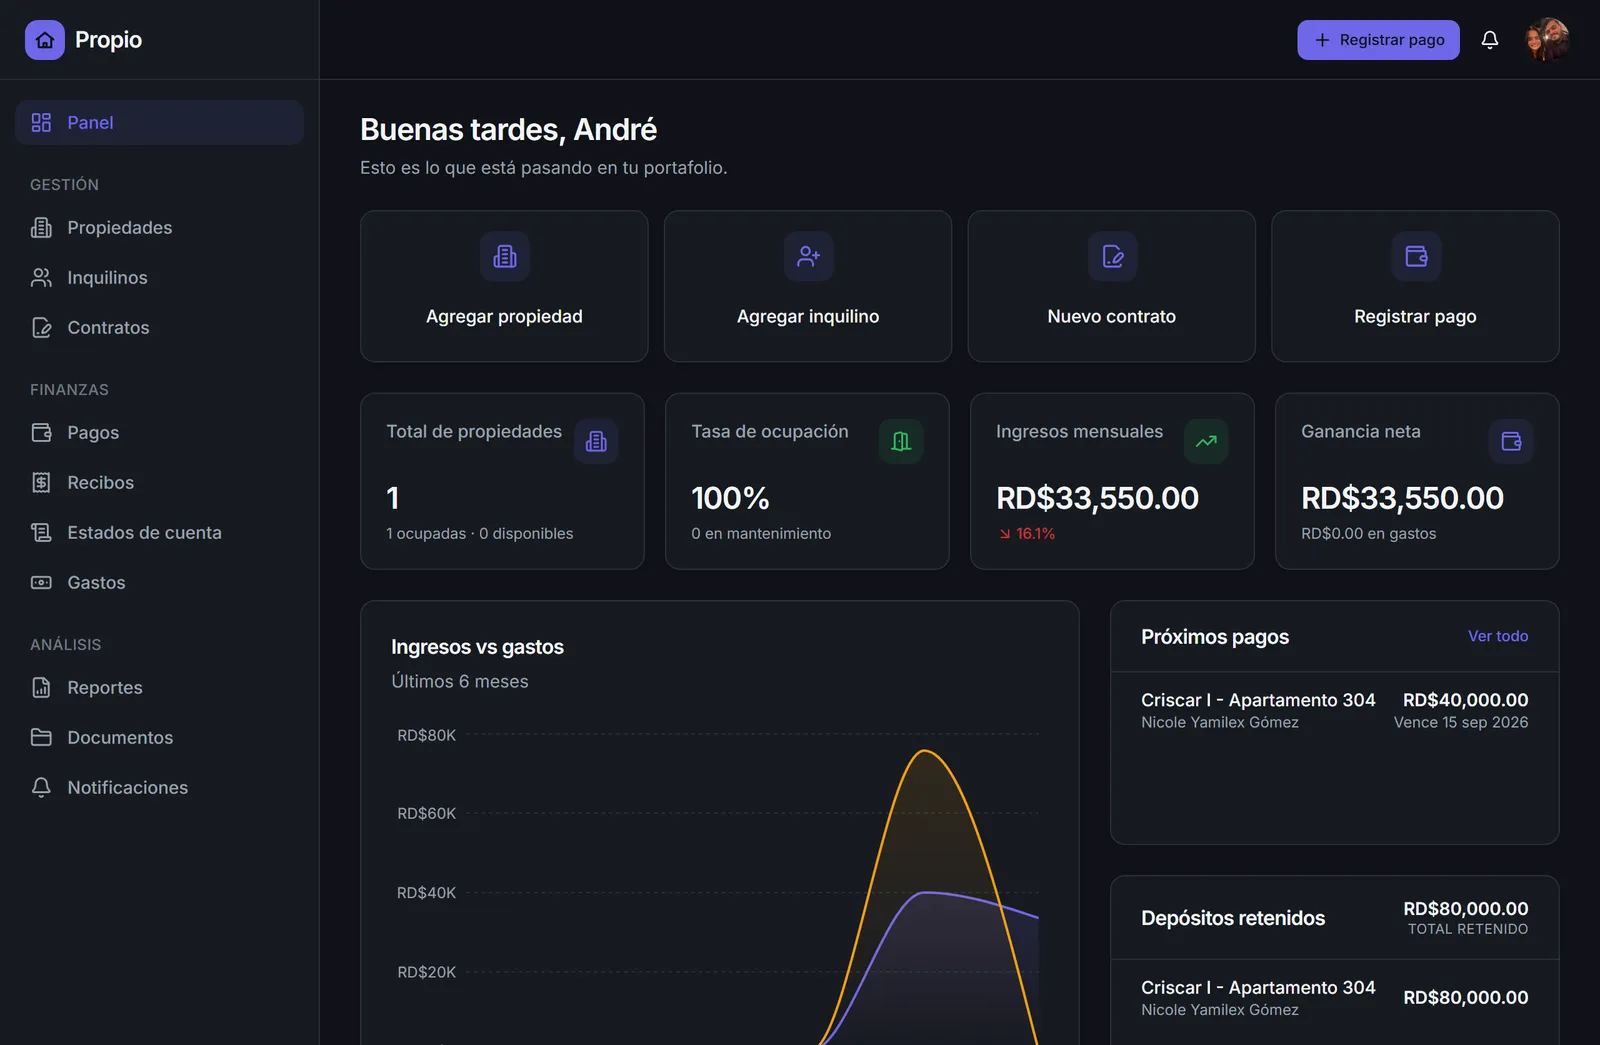Click the Agregar inquilino quick action card
The height and width of the screenshot is (1045, 1600).
tap(808, 286)
